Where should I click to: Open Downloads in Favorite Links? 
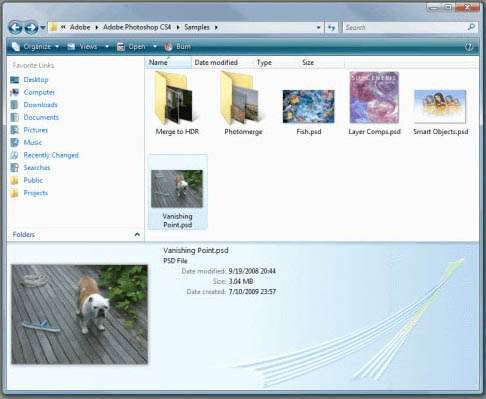pos(41,105)
